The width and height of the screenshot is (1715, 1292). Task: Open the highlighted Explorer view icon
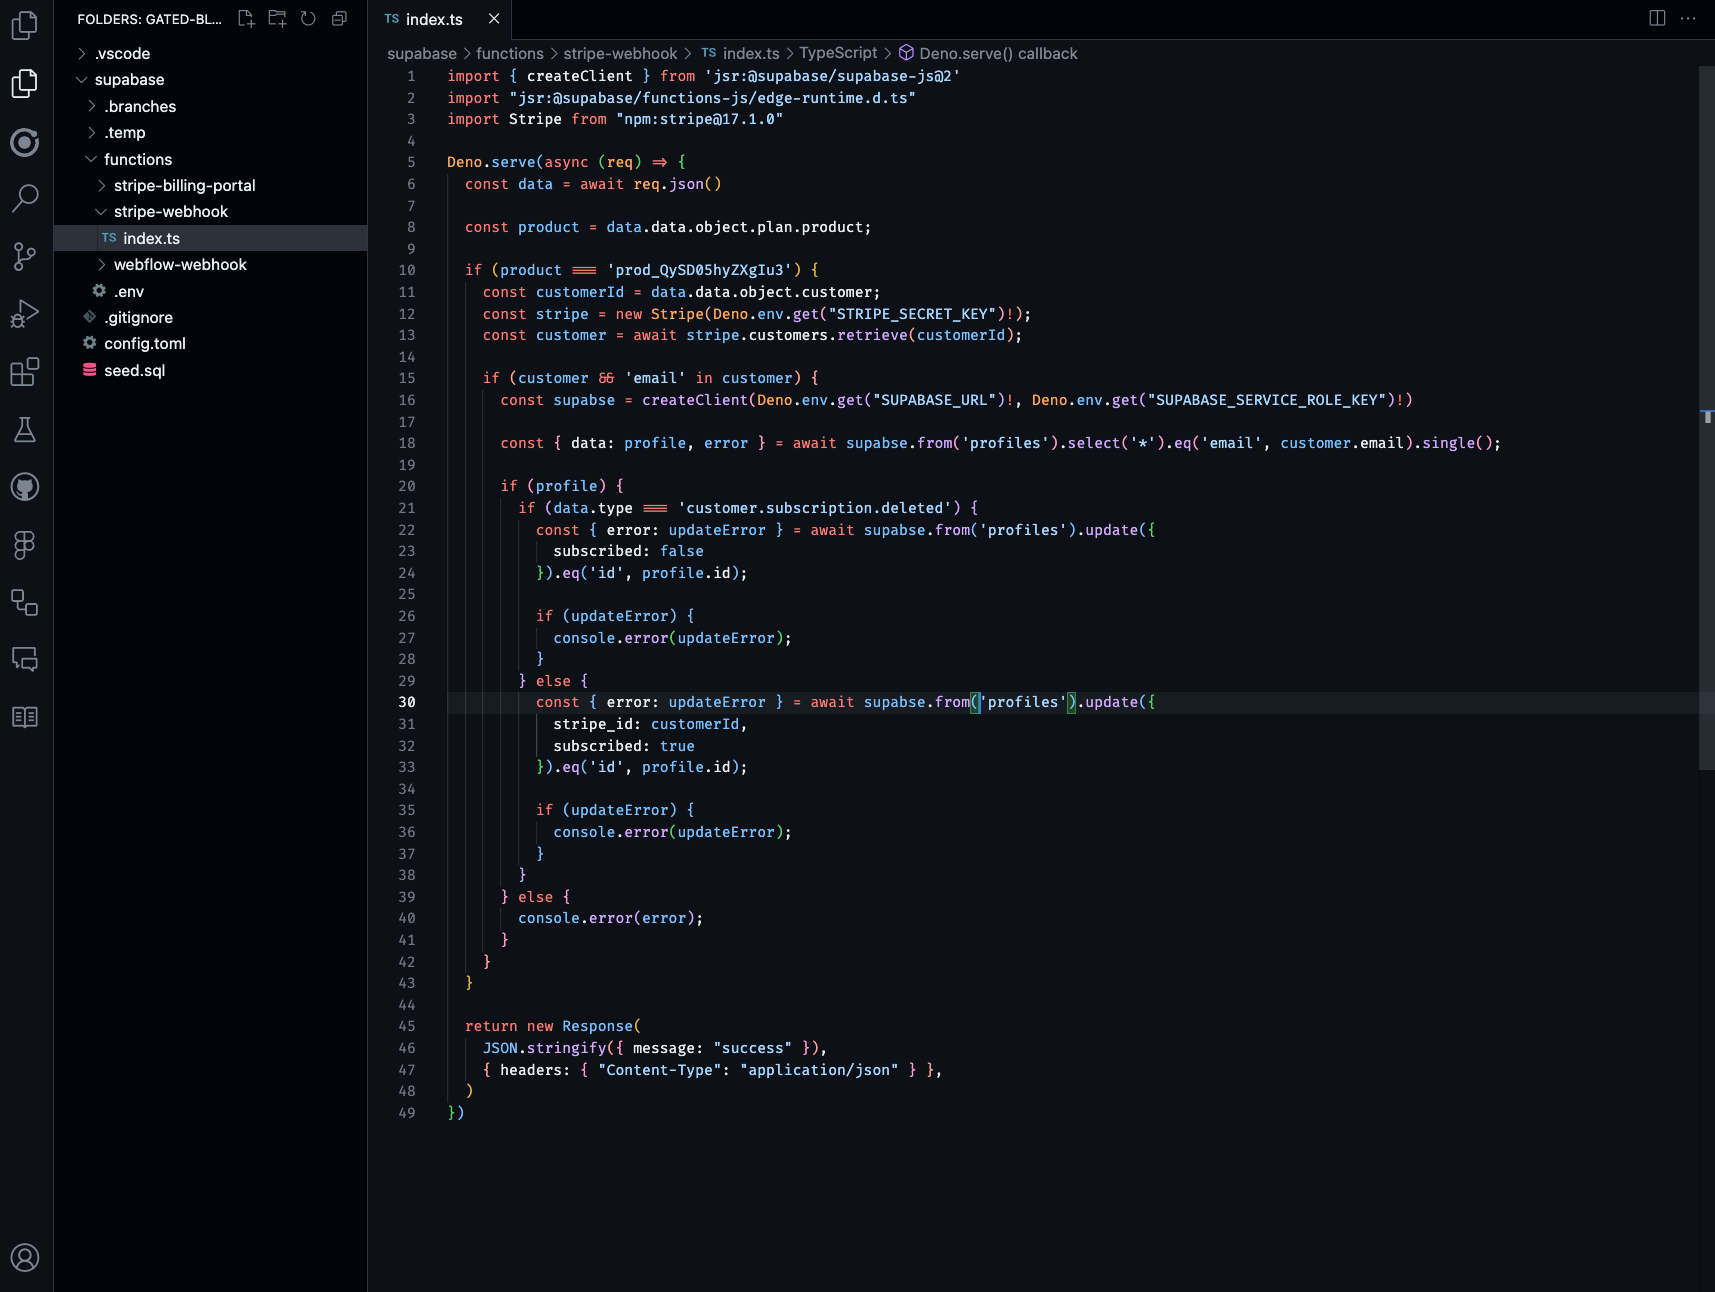click(25, 84)
